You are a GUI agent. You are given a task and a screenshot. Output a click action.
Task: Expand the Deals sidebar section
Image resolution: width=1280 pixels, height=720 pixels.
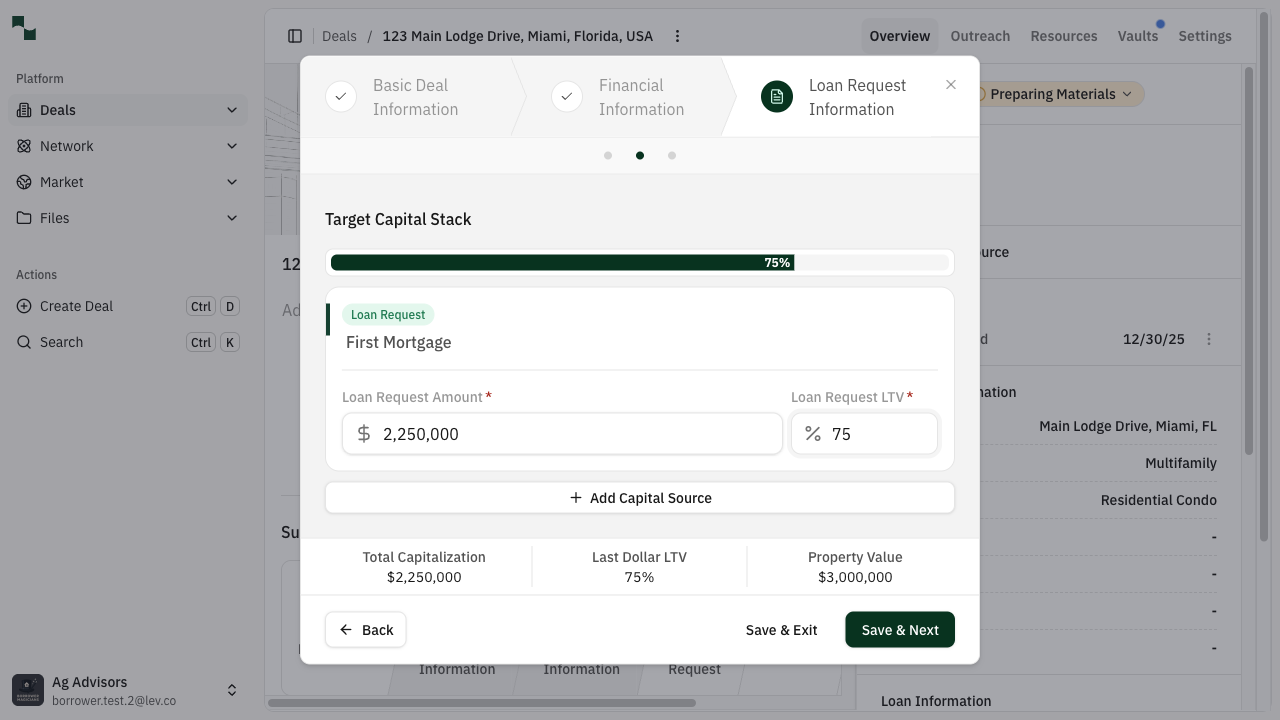click(x=232, y=110)
